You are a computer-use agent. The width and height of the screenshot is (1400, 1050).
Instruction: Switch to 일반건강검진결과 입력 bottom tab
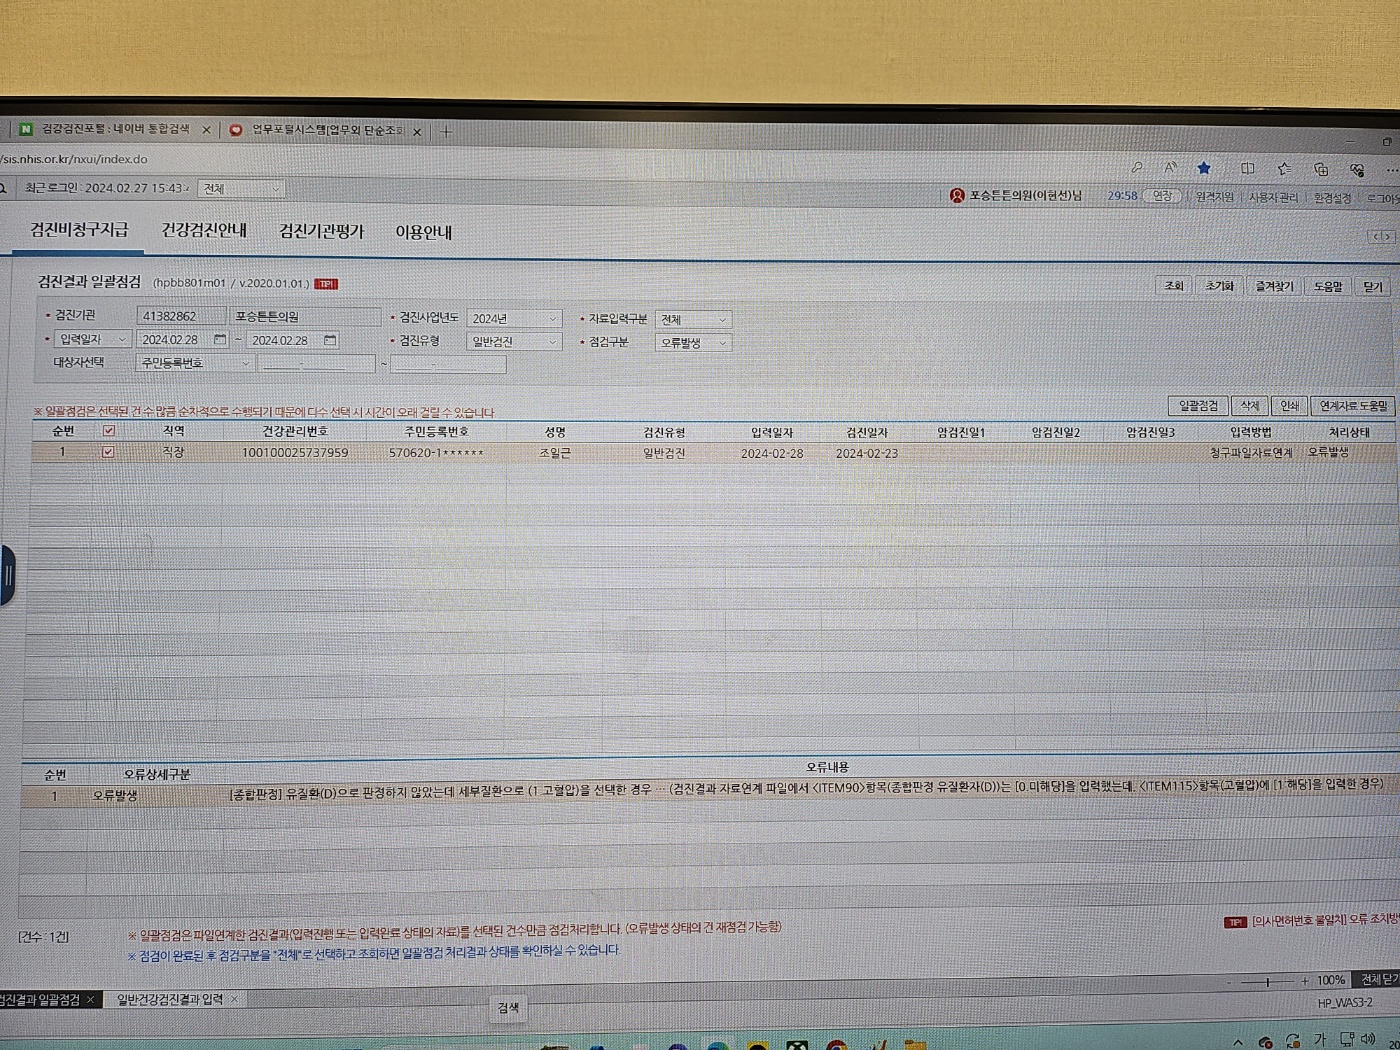coord(170,999)
